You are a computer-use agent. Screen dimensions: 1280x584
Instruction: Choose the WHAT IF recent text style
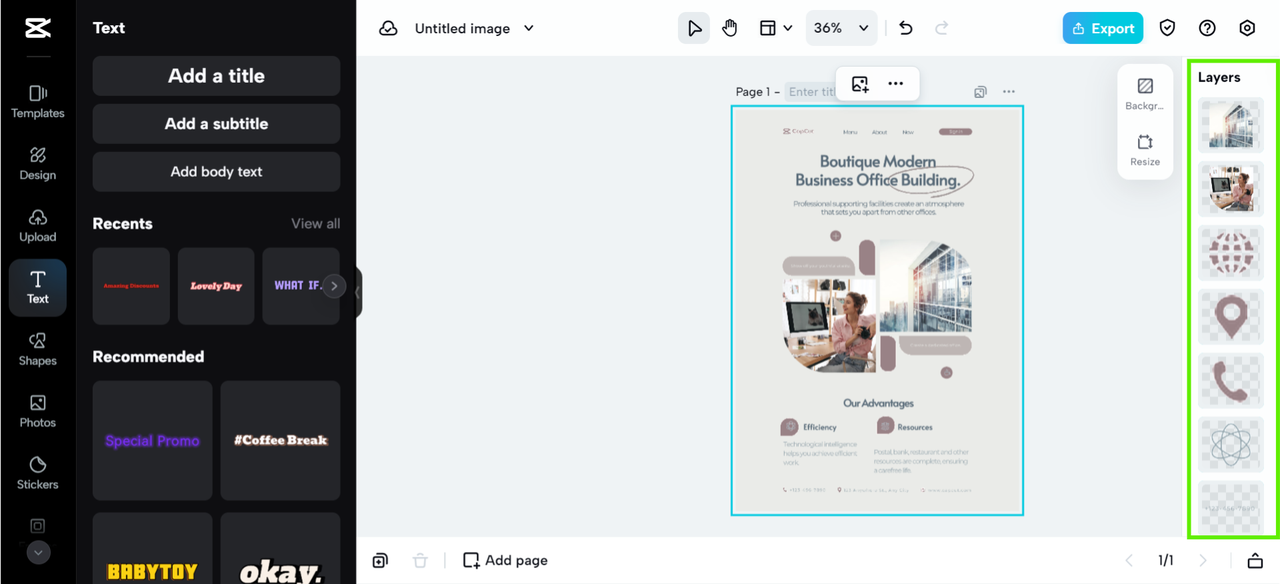(297, 286)
